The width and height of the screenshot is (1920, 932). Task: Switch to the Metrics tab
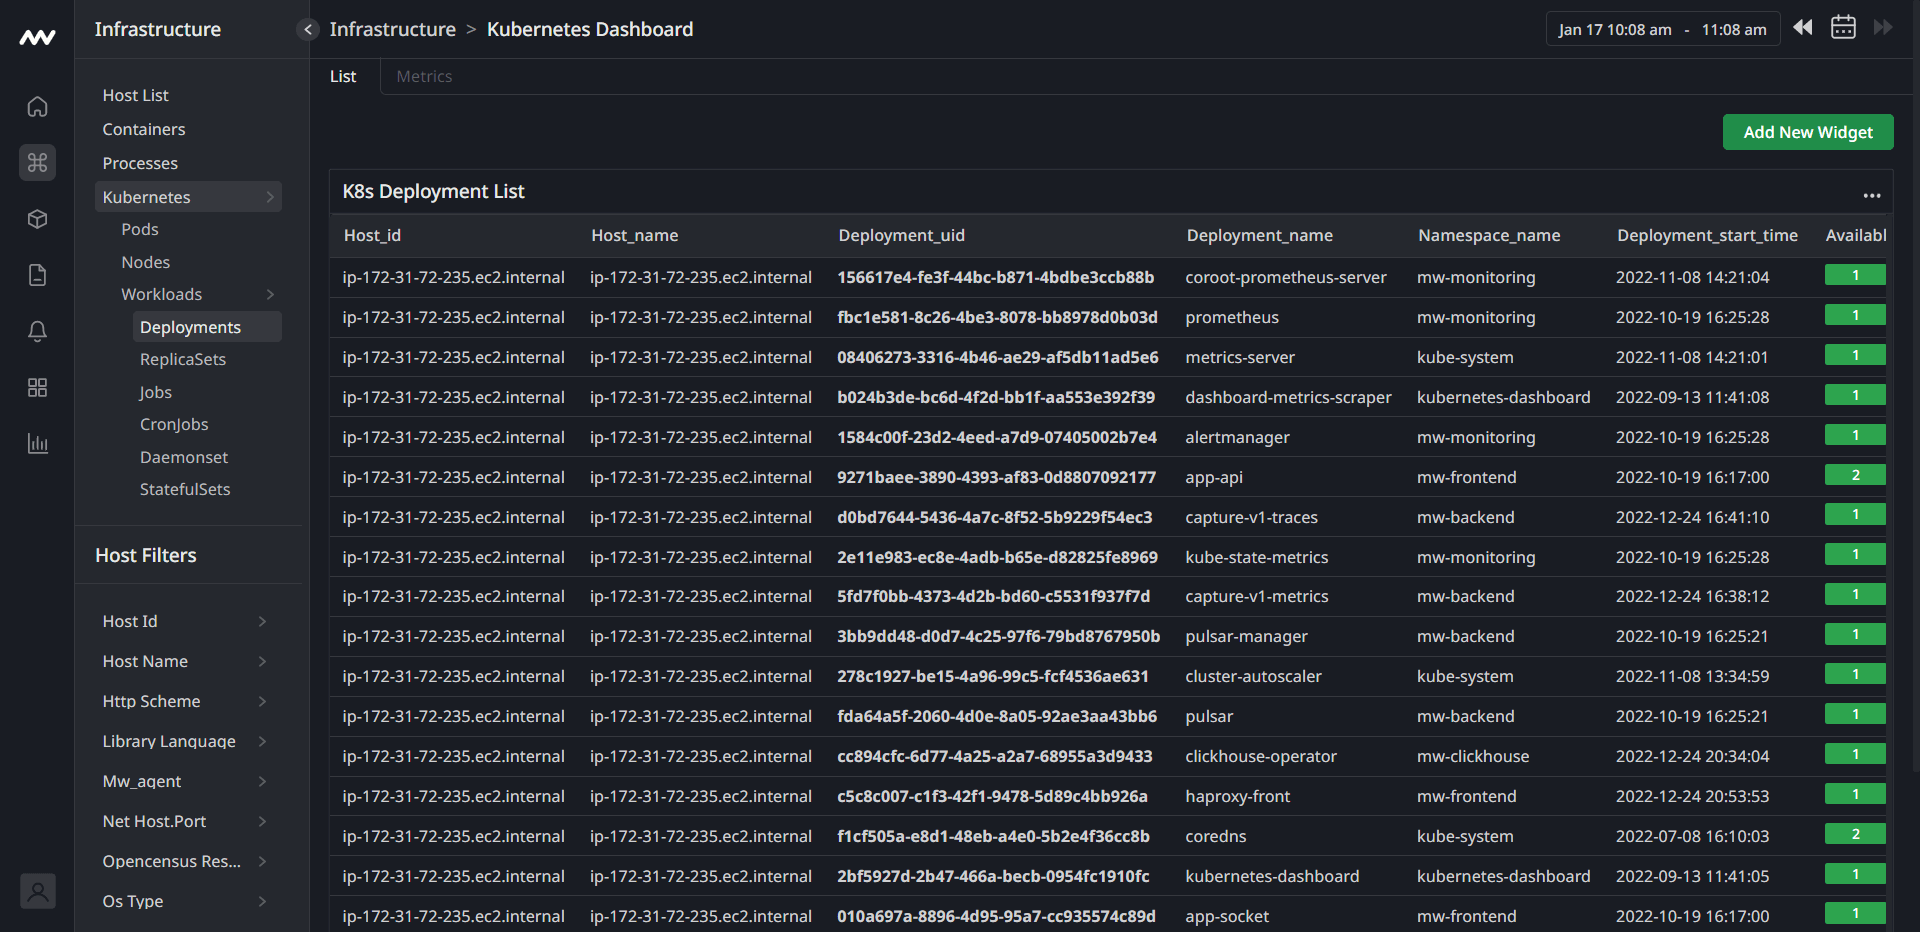click(424, 76)
